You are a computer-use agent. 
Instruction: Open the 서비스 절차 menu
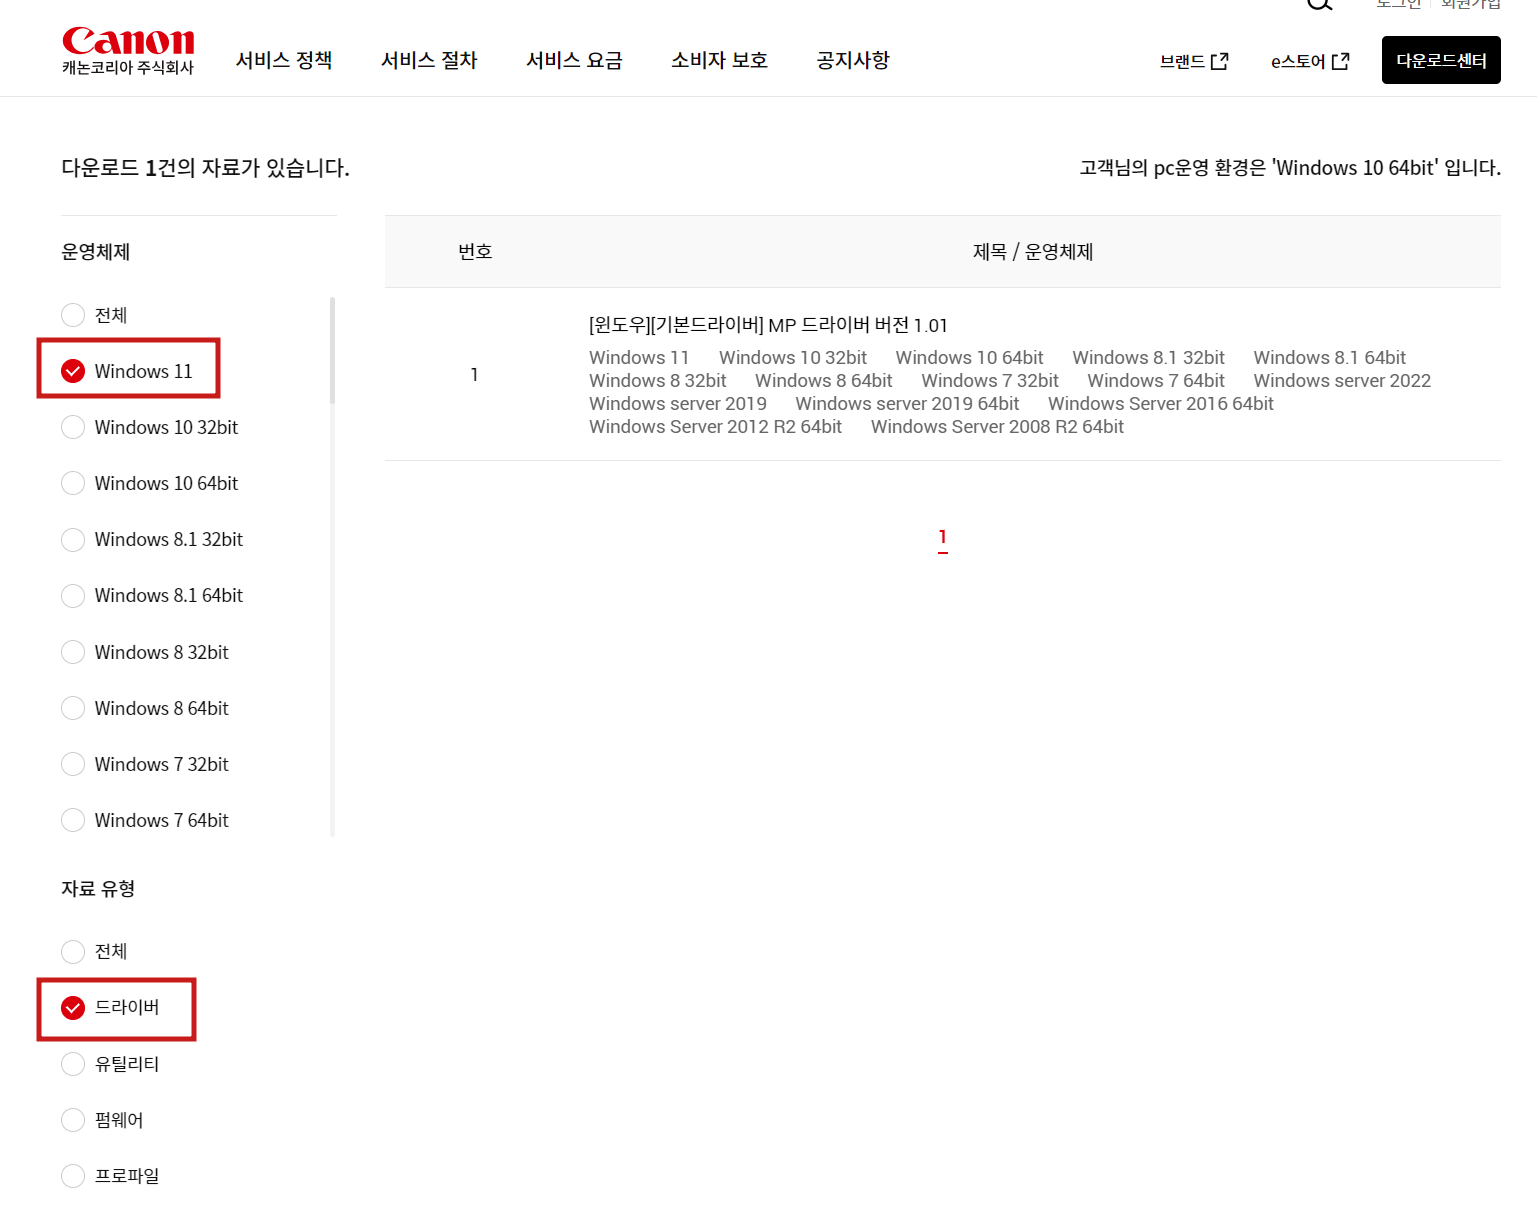[x=428, y=60]
